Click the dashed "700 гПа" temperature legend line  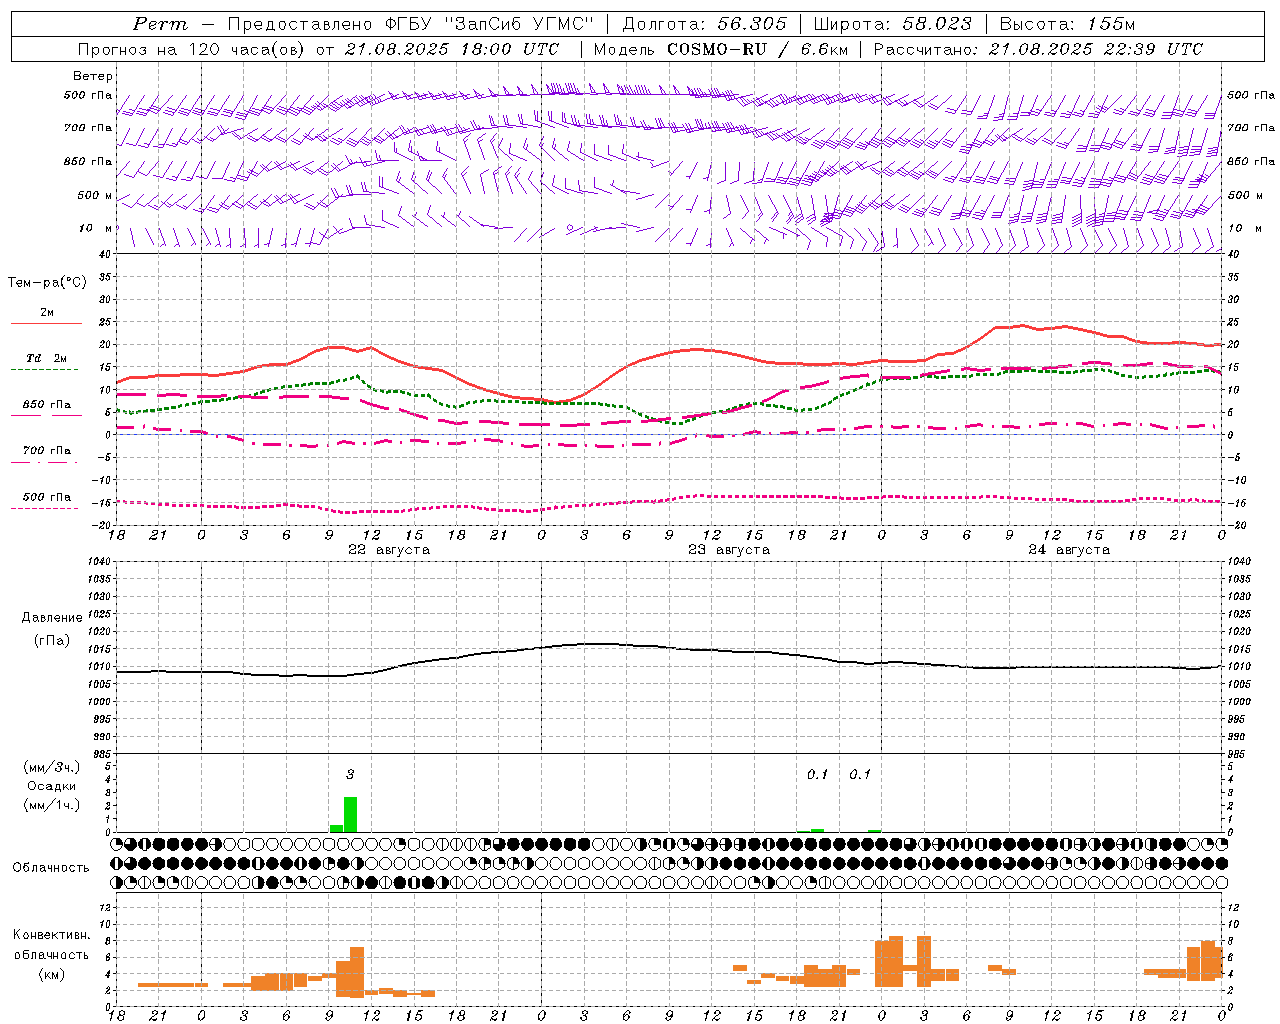[x=46, y=462]
